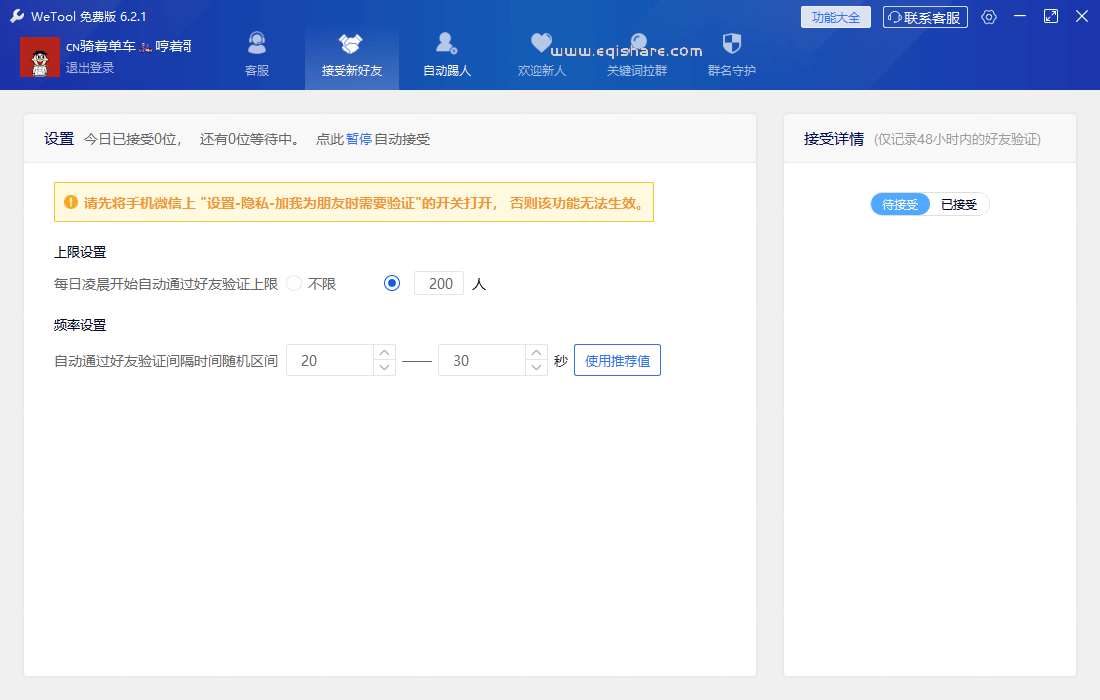Click the WeTool logo icon
Viewport: 1100px width, 700px height.
point(16,16)
